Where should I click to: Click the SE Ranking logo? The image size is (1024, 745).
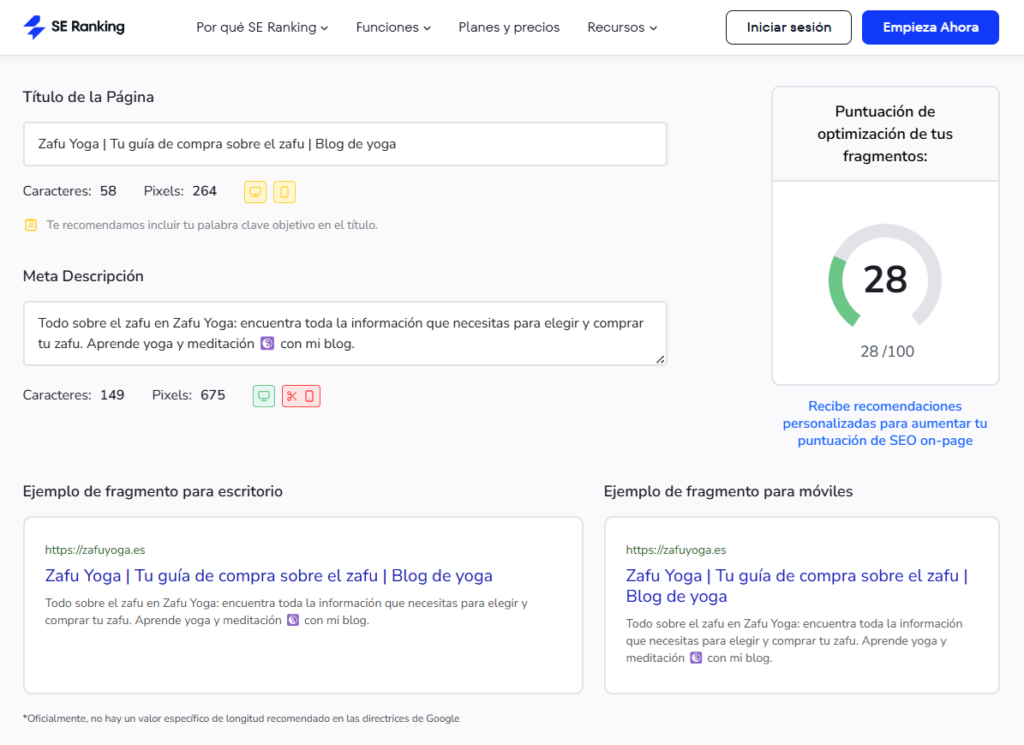point(74,27)
